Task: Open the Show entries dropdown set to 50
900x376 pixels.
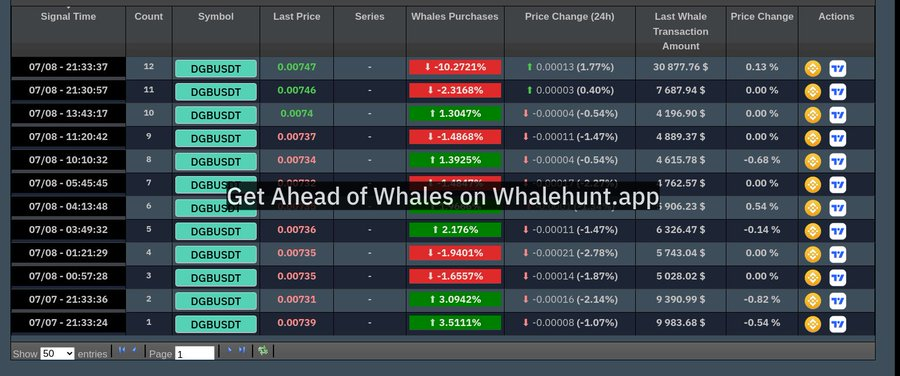Action: coord(57,354)
